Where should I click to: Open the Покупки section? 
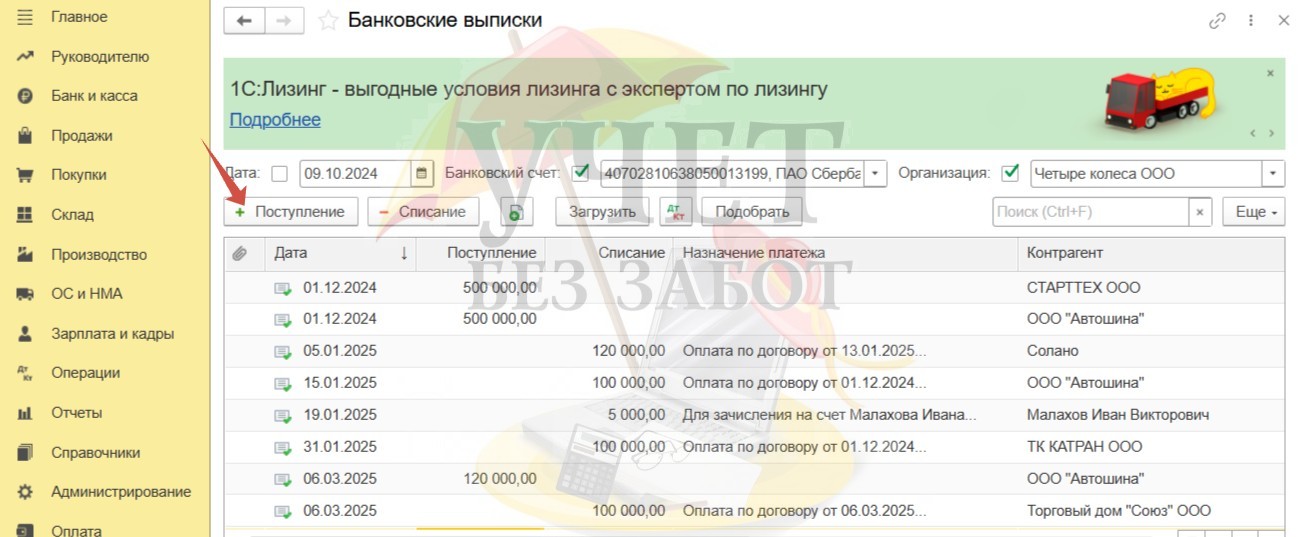pos(78,175)
